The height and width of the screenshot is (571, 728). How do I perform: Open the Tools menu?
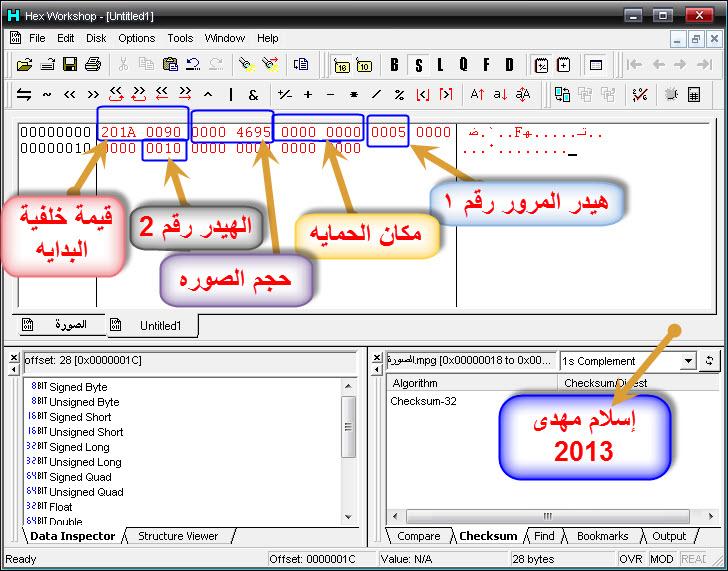180,38
